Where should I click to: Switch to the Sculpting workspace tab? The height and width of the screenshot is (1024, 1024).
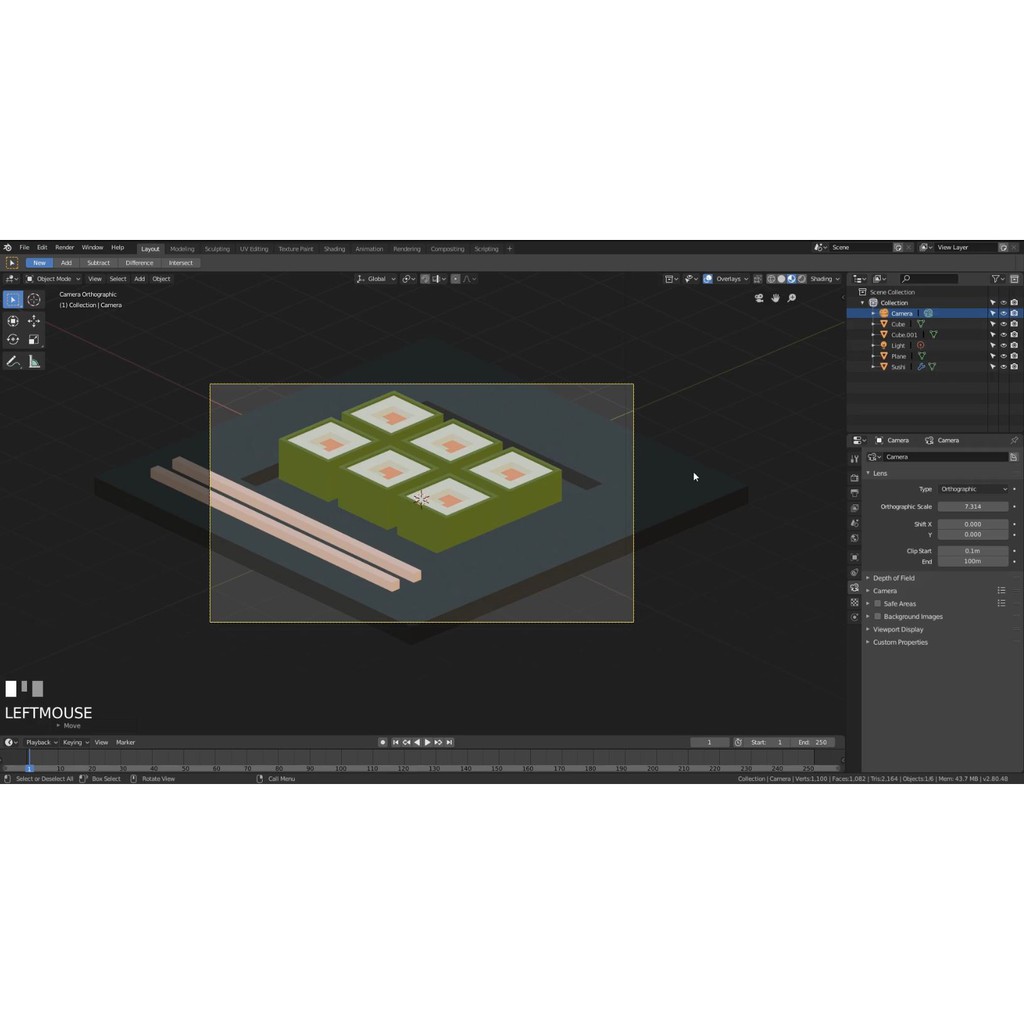pyautogui.click(x=217, y=249)
